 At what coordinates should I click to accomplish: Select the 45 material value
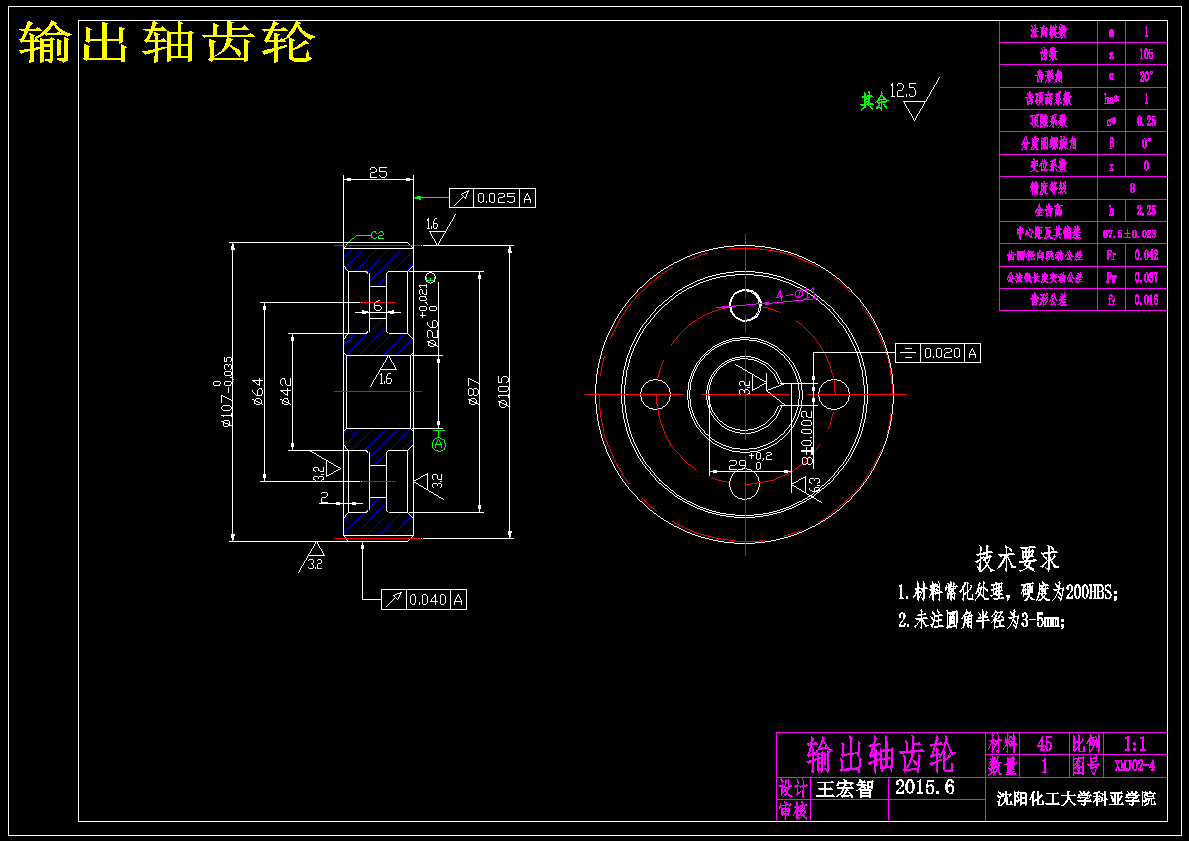(1044, 744)
